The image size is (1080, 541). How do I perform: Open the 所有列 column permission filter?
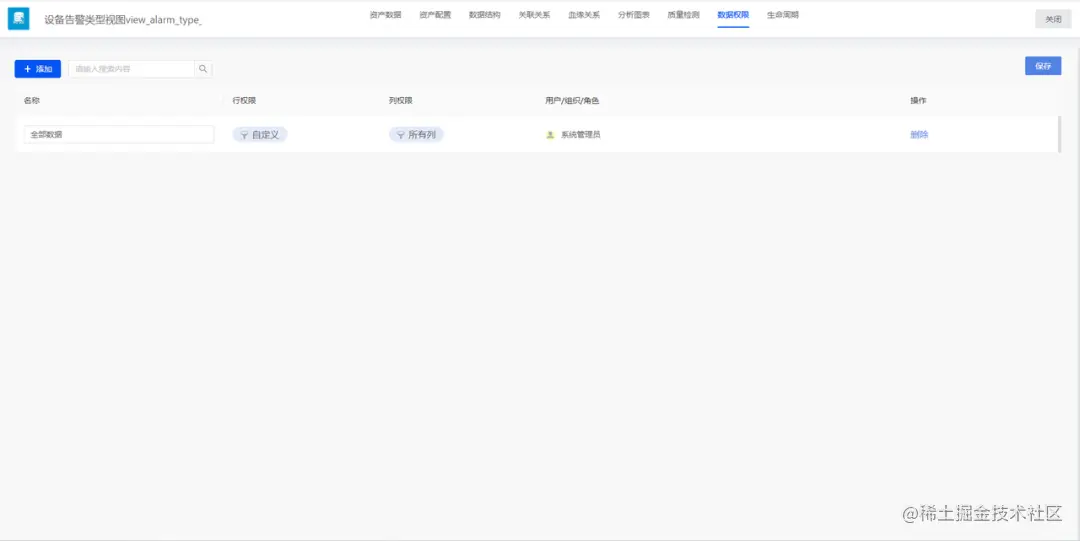pos(416,135)
